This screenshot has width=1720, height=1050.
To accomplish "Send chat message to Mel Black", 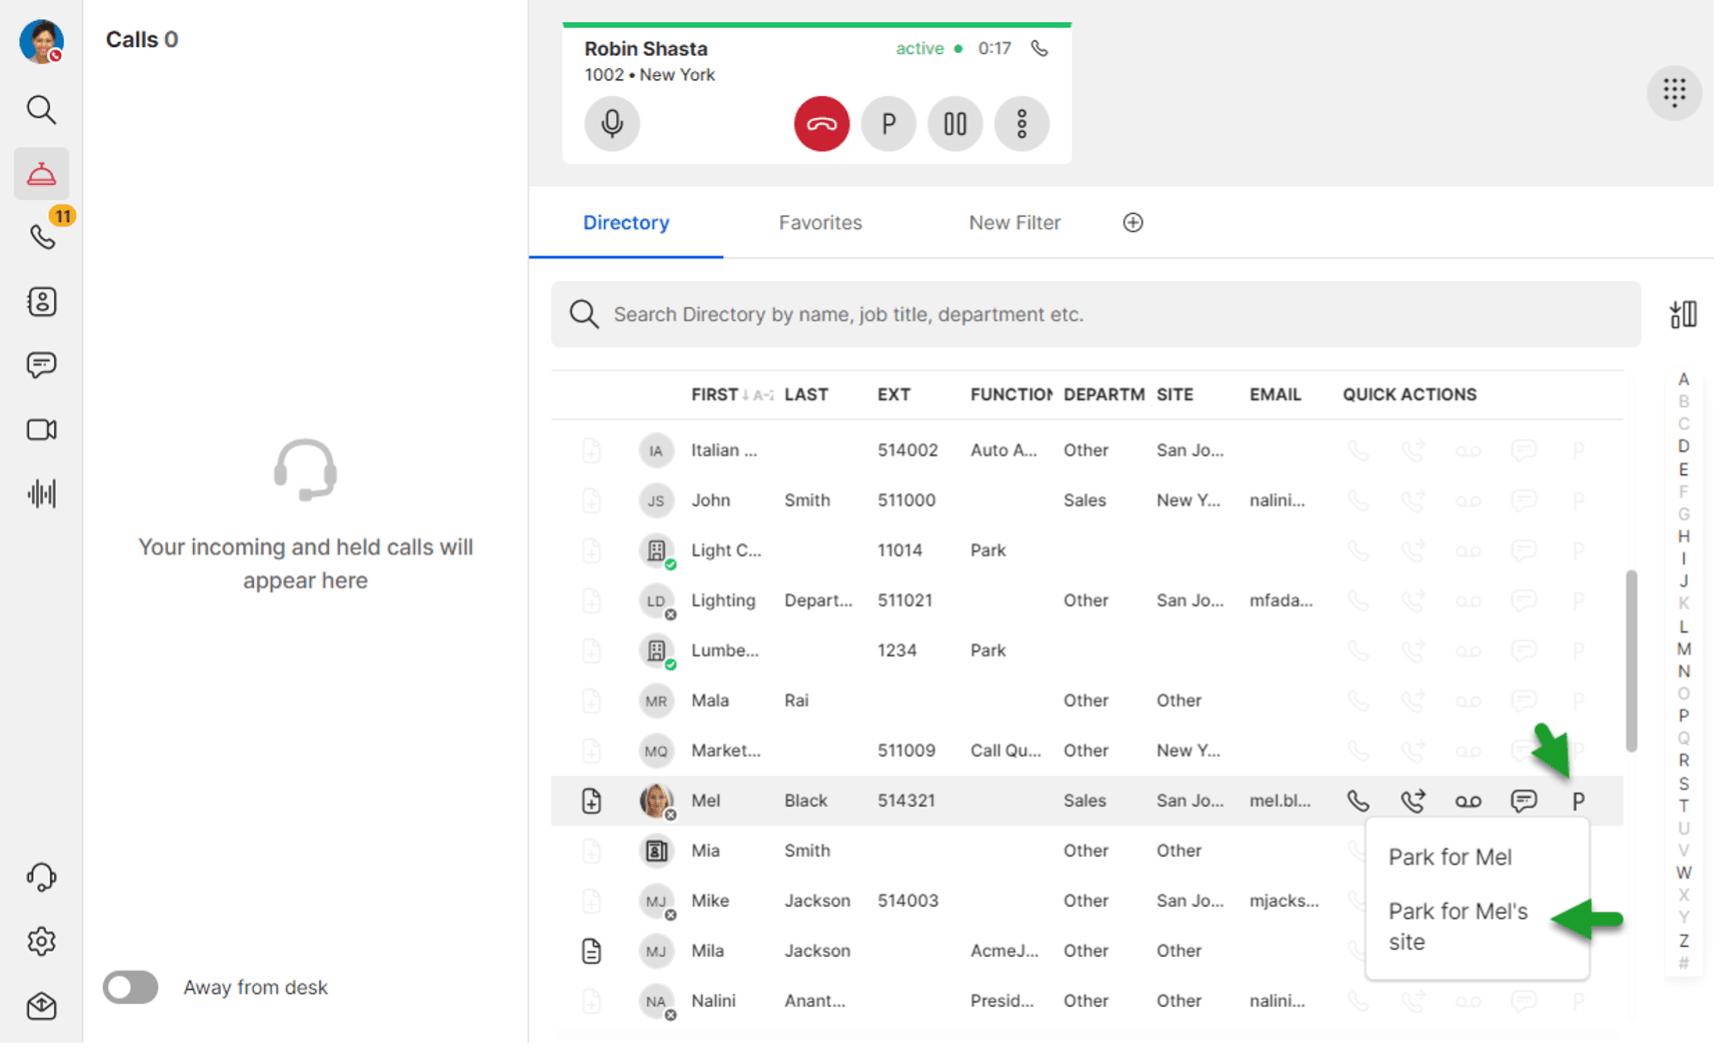I will click(x=1523, y=801).
